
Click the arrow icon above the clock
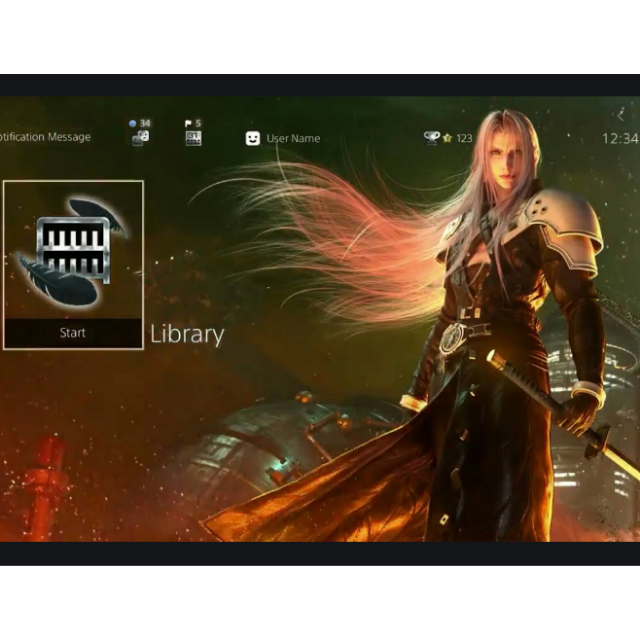pyautogui.click(x=621, y=115)
